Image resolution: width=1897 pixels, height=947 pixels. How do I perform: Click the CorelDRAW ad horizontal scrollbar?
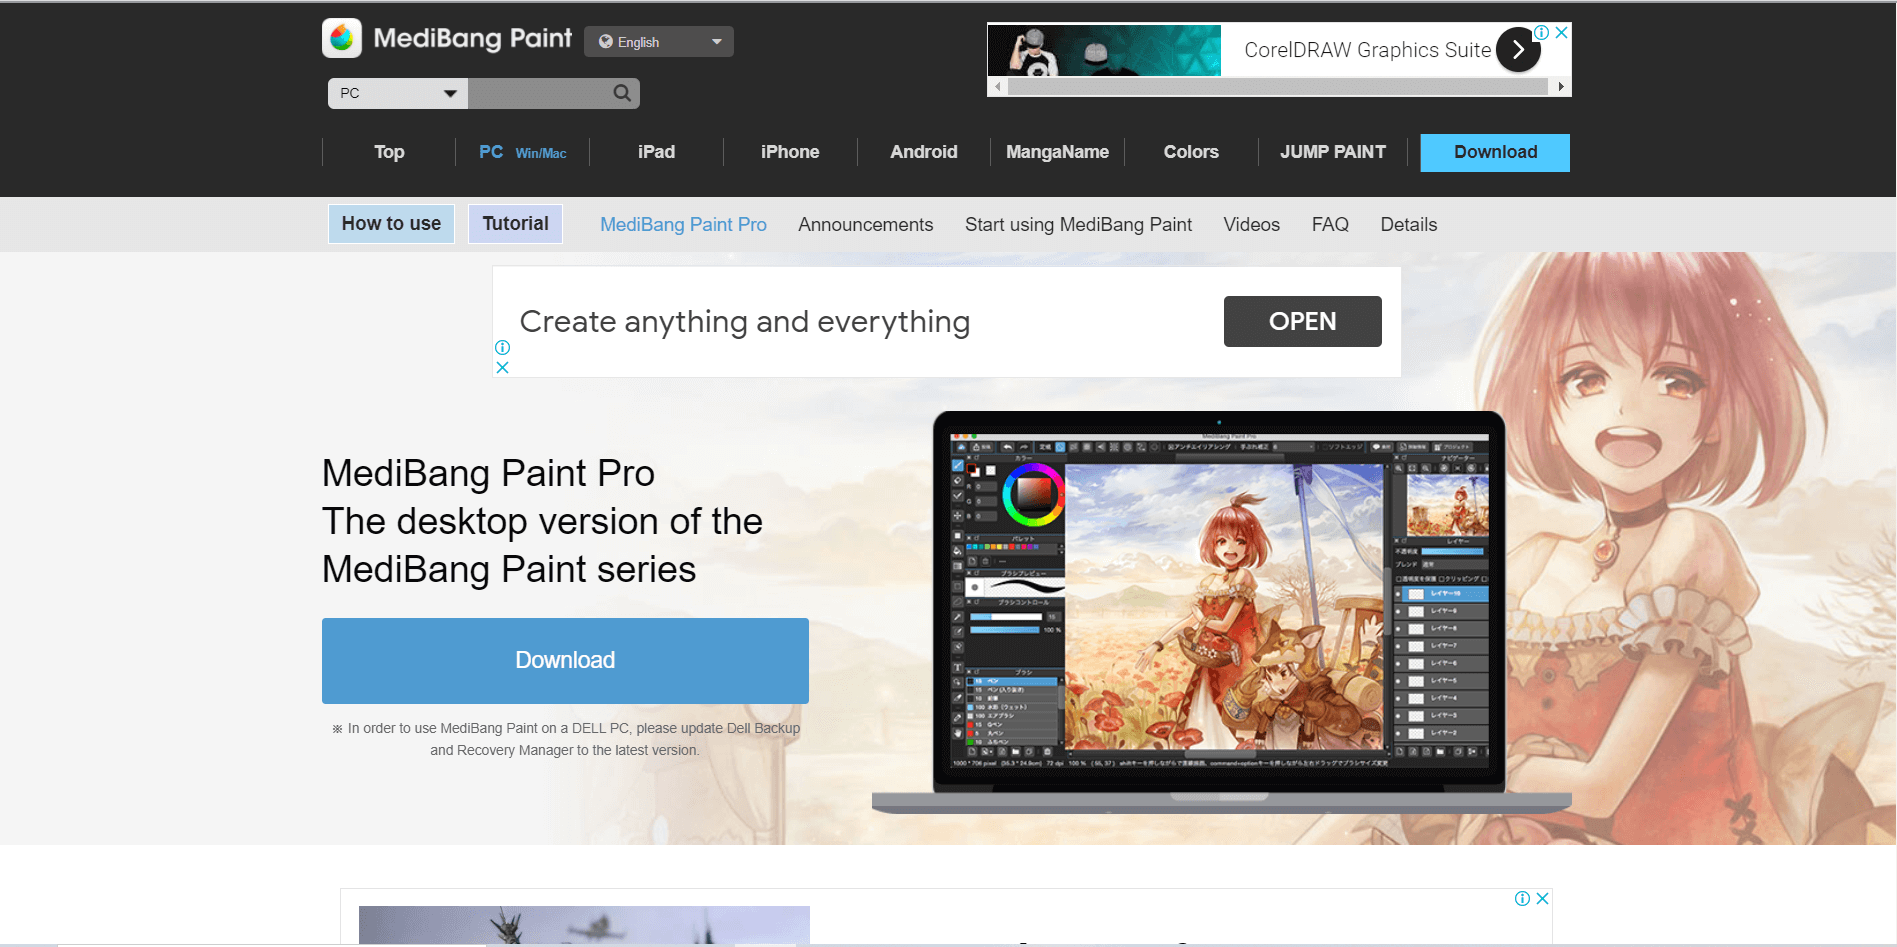1278,87
